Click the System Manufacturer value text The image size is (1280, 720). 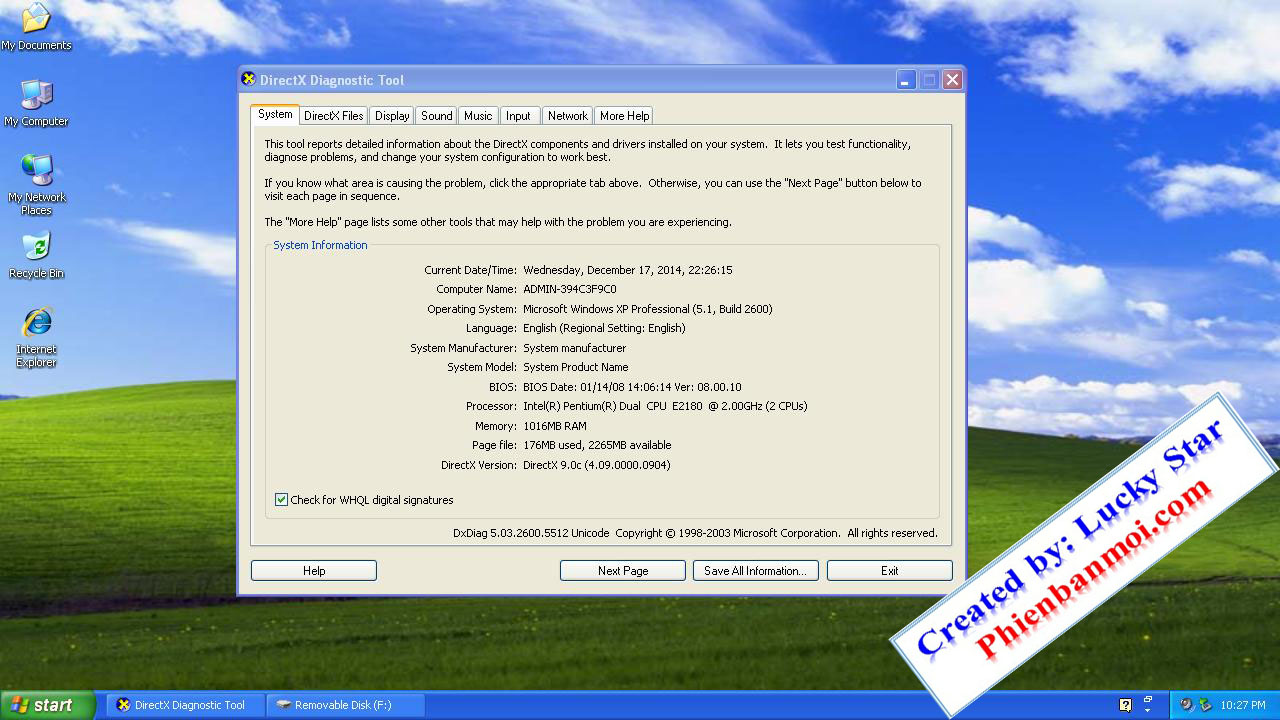click(575, 348)
